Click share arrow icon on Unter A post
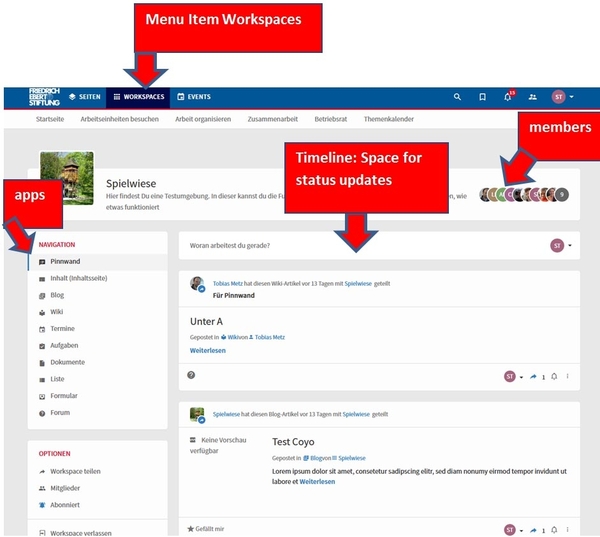This screenshot has width=600, height=537. (533, 377)
